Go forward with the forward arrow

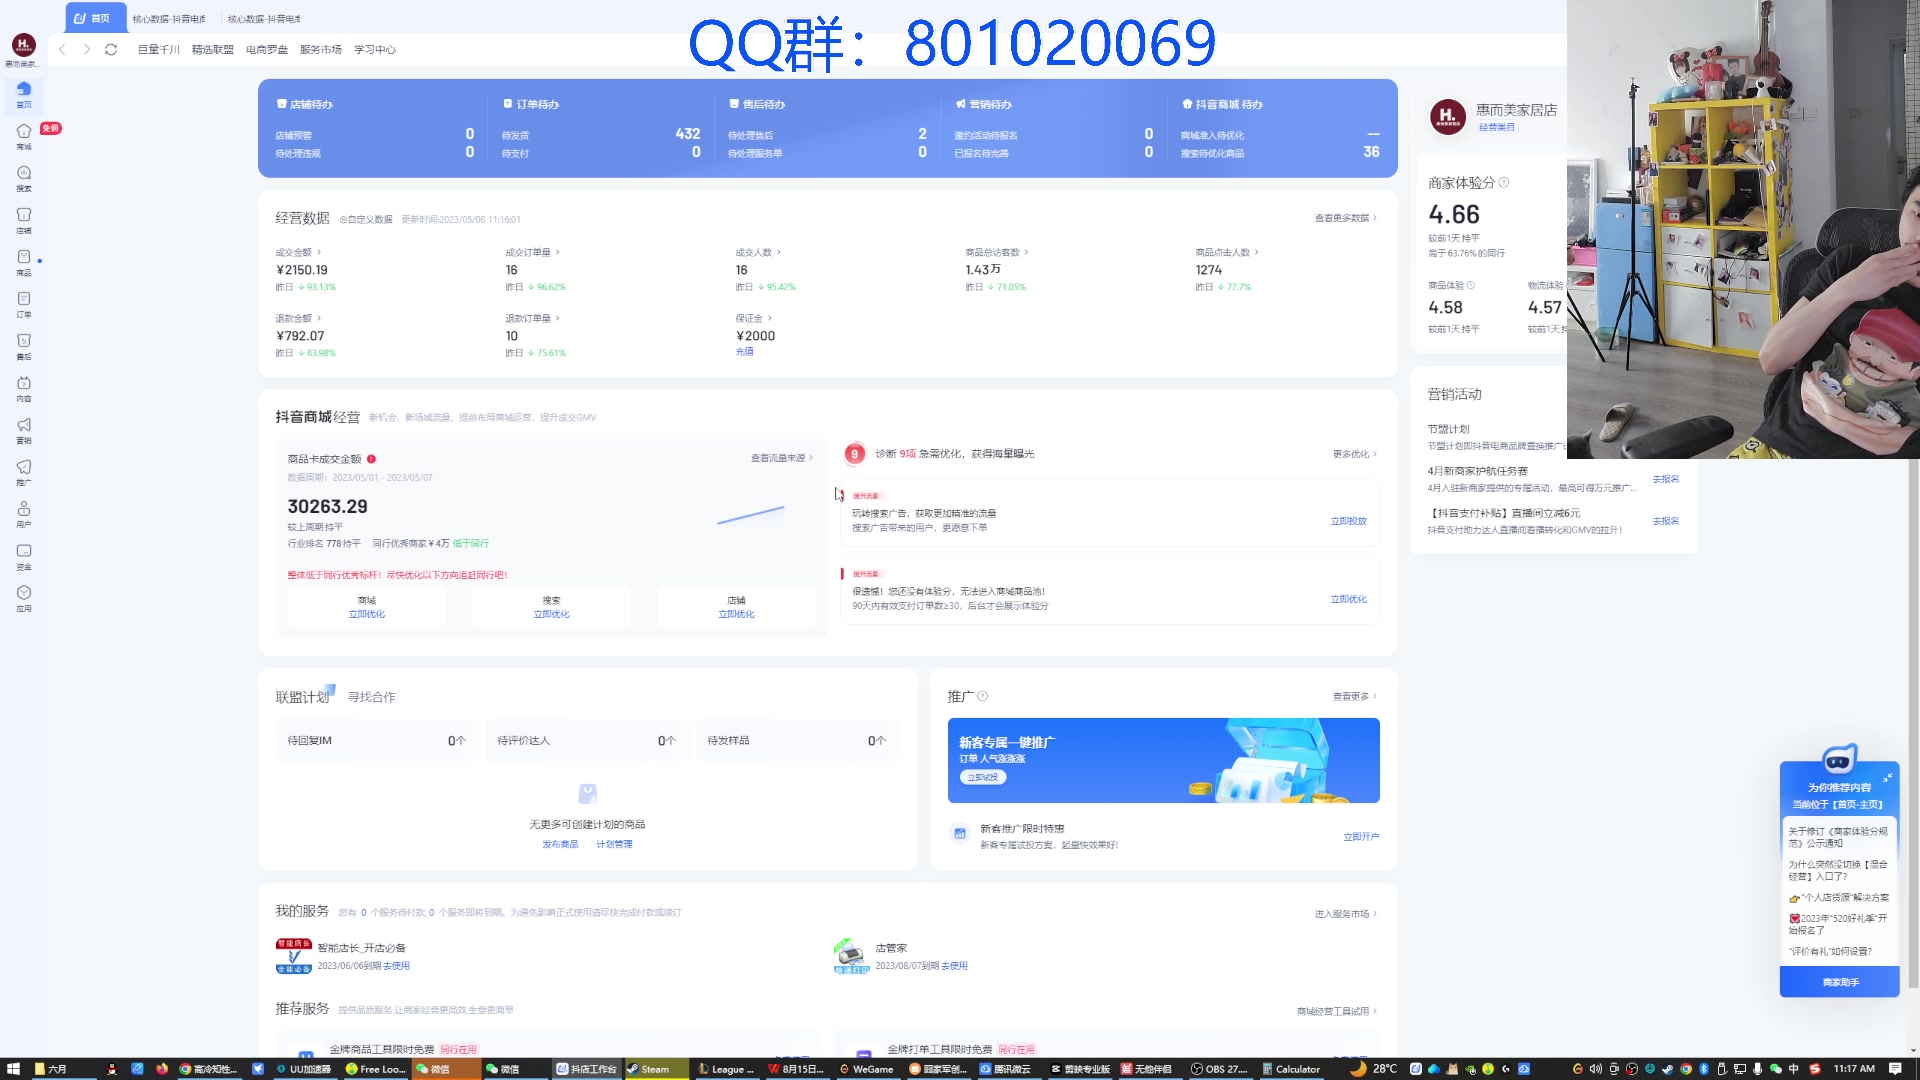(x=87, y=49)
